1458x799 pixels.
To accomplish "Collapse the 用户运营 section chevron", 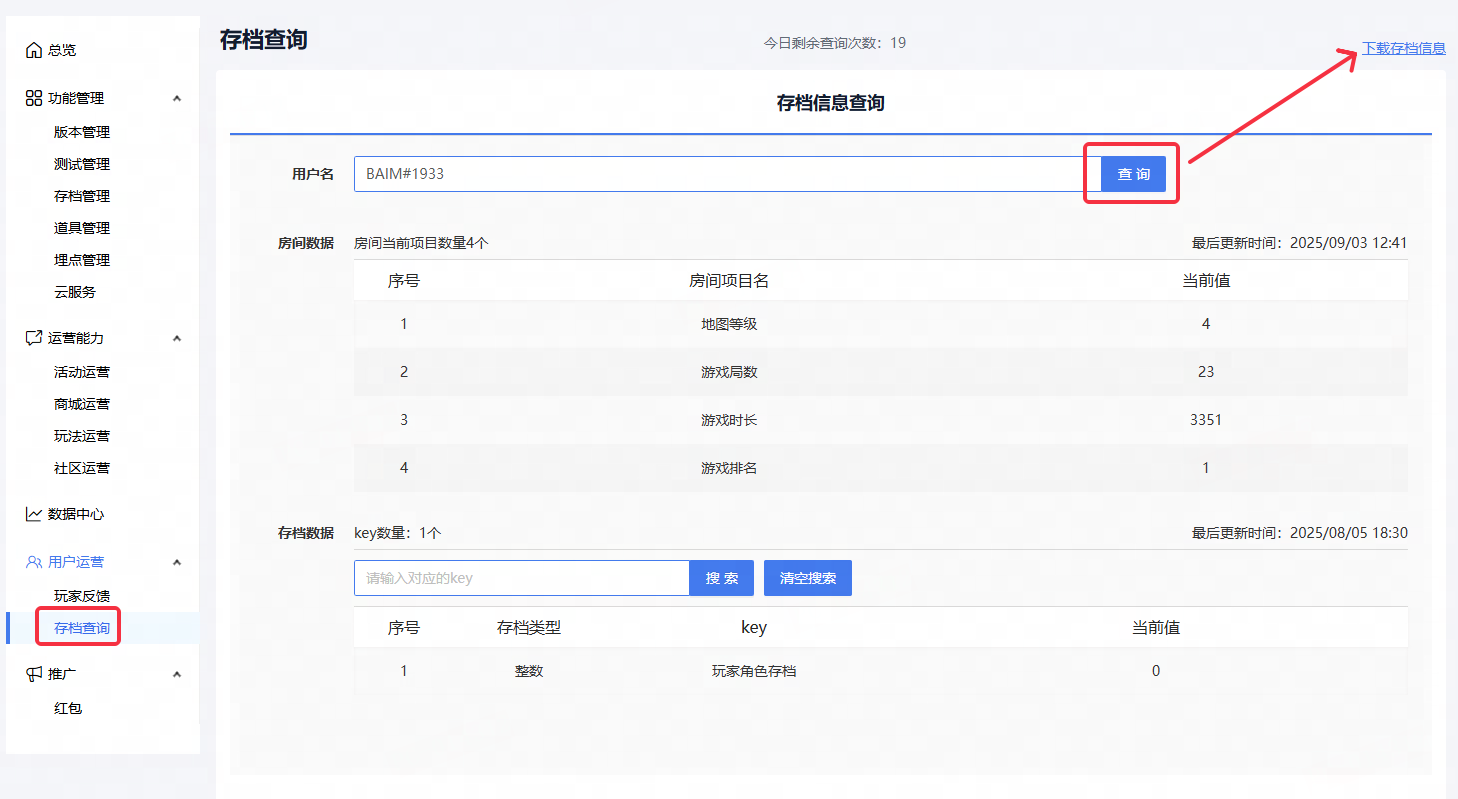I will point(177,562).
